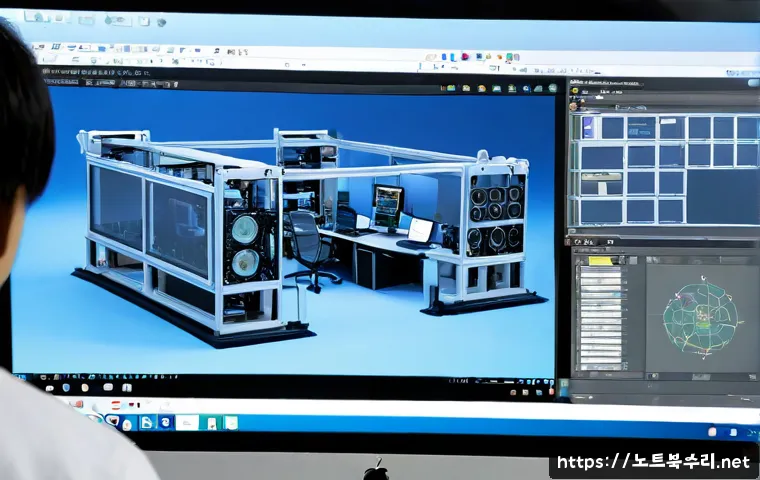Viewport: 760px width, 480px height.
Task: Click the magenta icon in the top toolbar
Action: pos(465,56)
